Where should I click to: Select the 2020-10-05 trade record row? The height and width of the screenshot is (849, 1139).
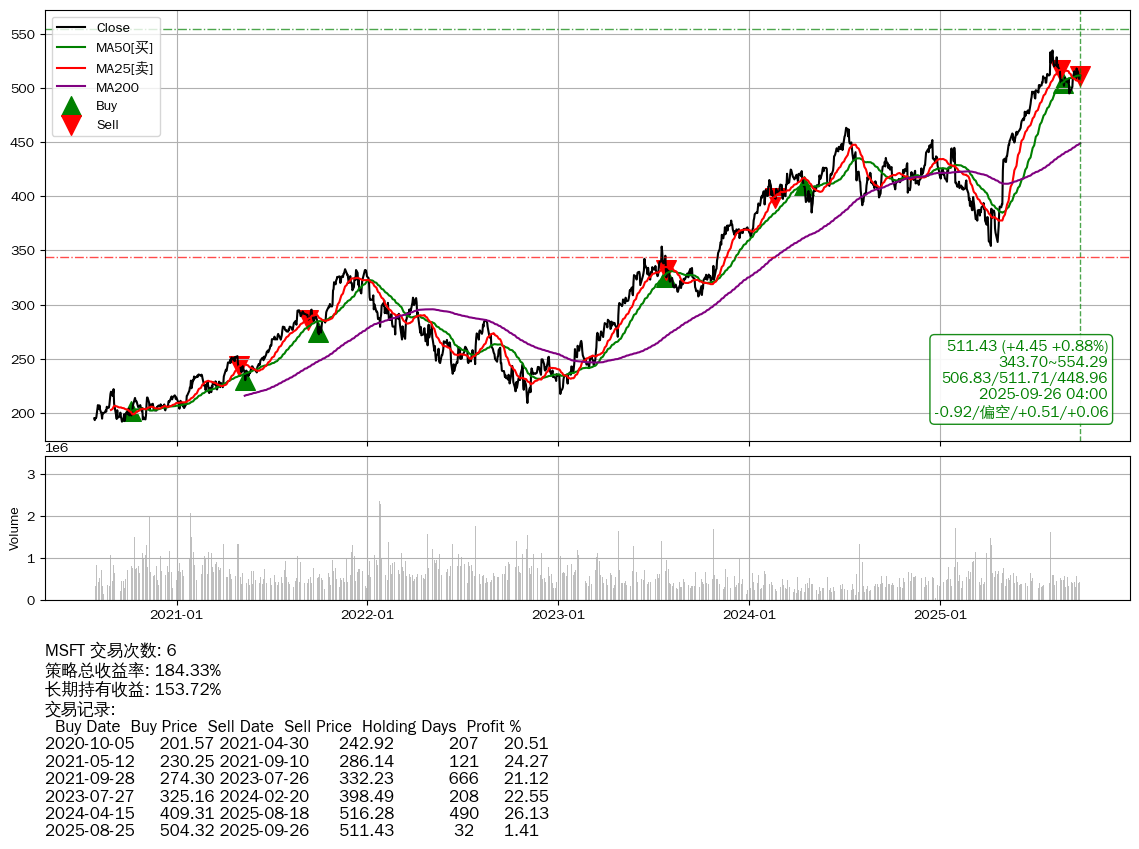point(296,743)
